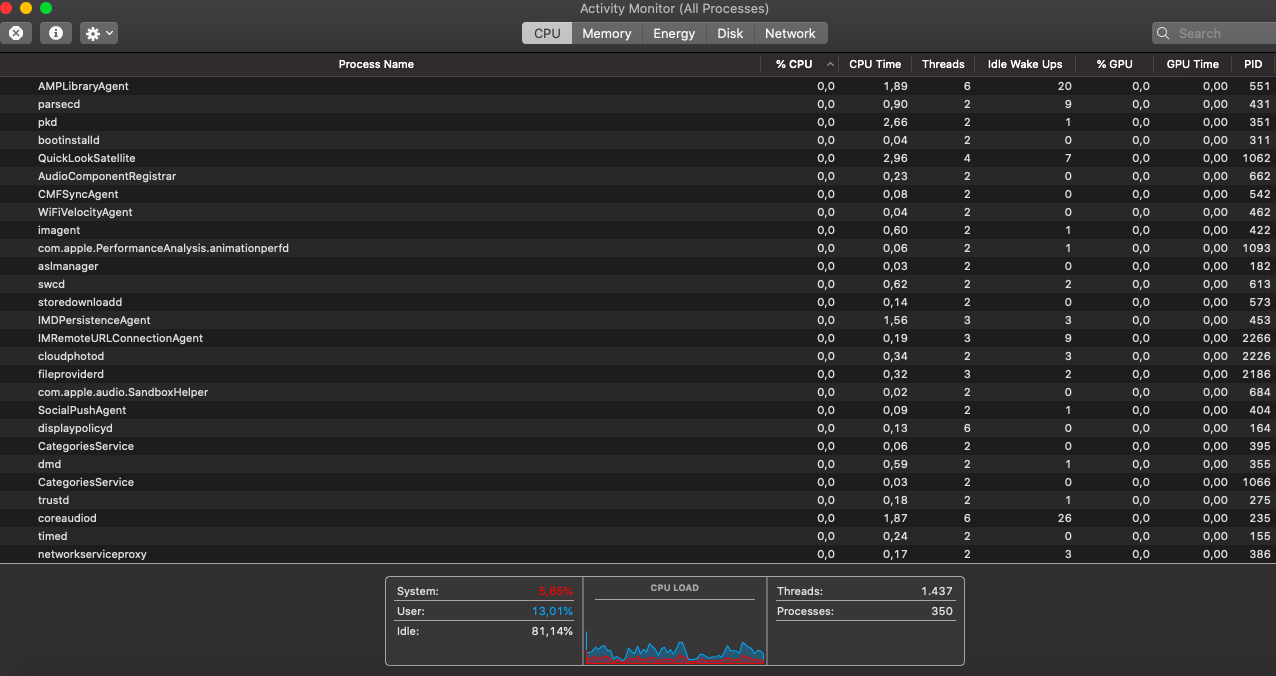Image resolution: width=1276 pixels, height=676 pixels.
Task: Select the CPU tab
Action: (x=547, y=33)
